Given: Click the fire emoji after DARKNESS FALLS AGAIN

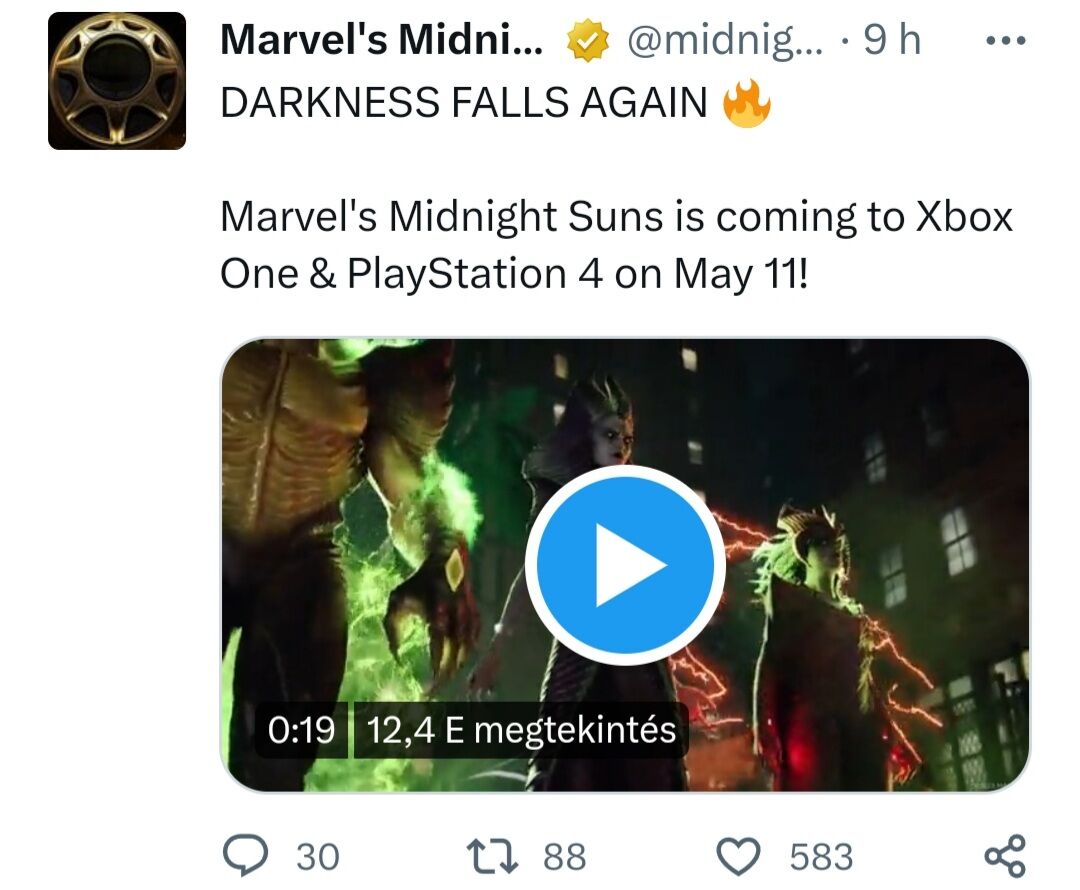Looking at the screenshot, I should coord(747,103).
